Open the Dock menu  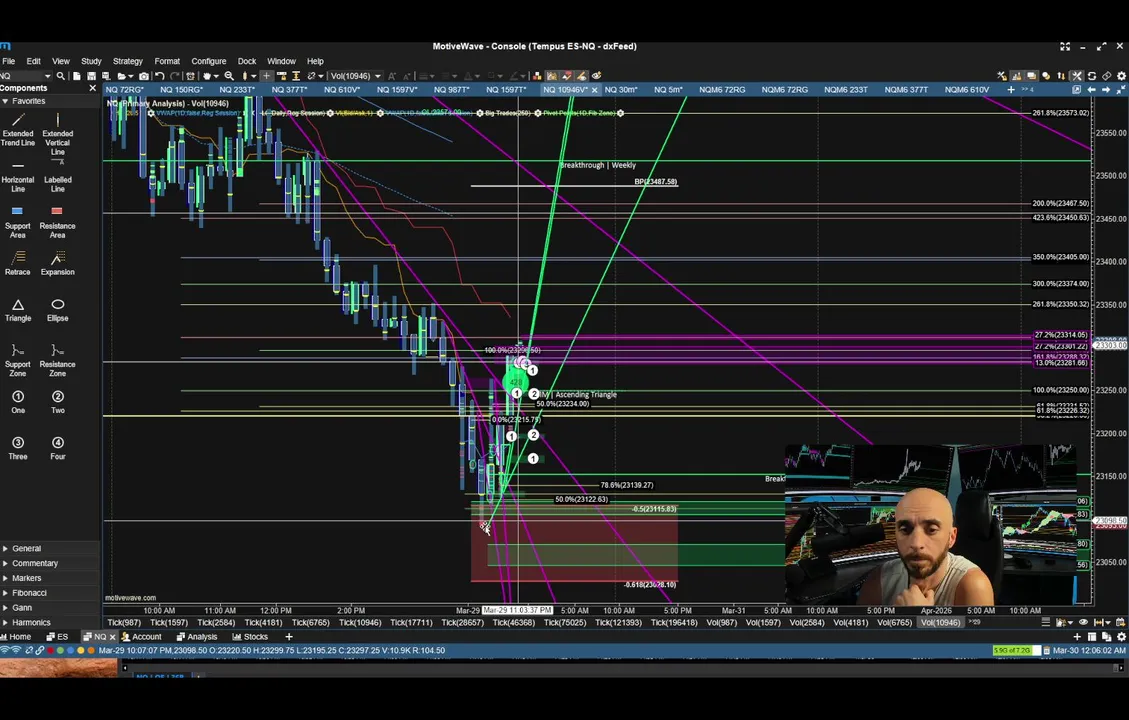point(247,61)
